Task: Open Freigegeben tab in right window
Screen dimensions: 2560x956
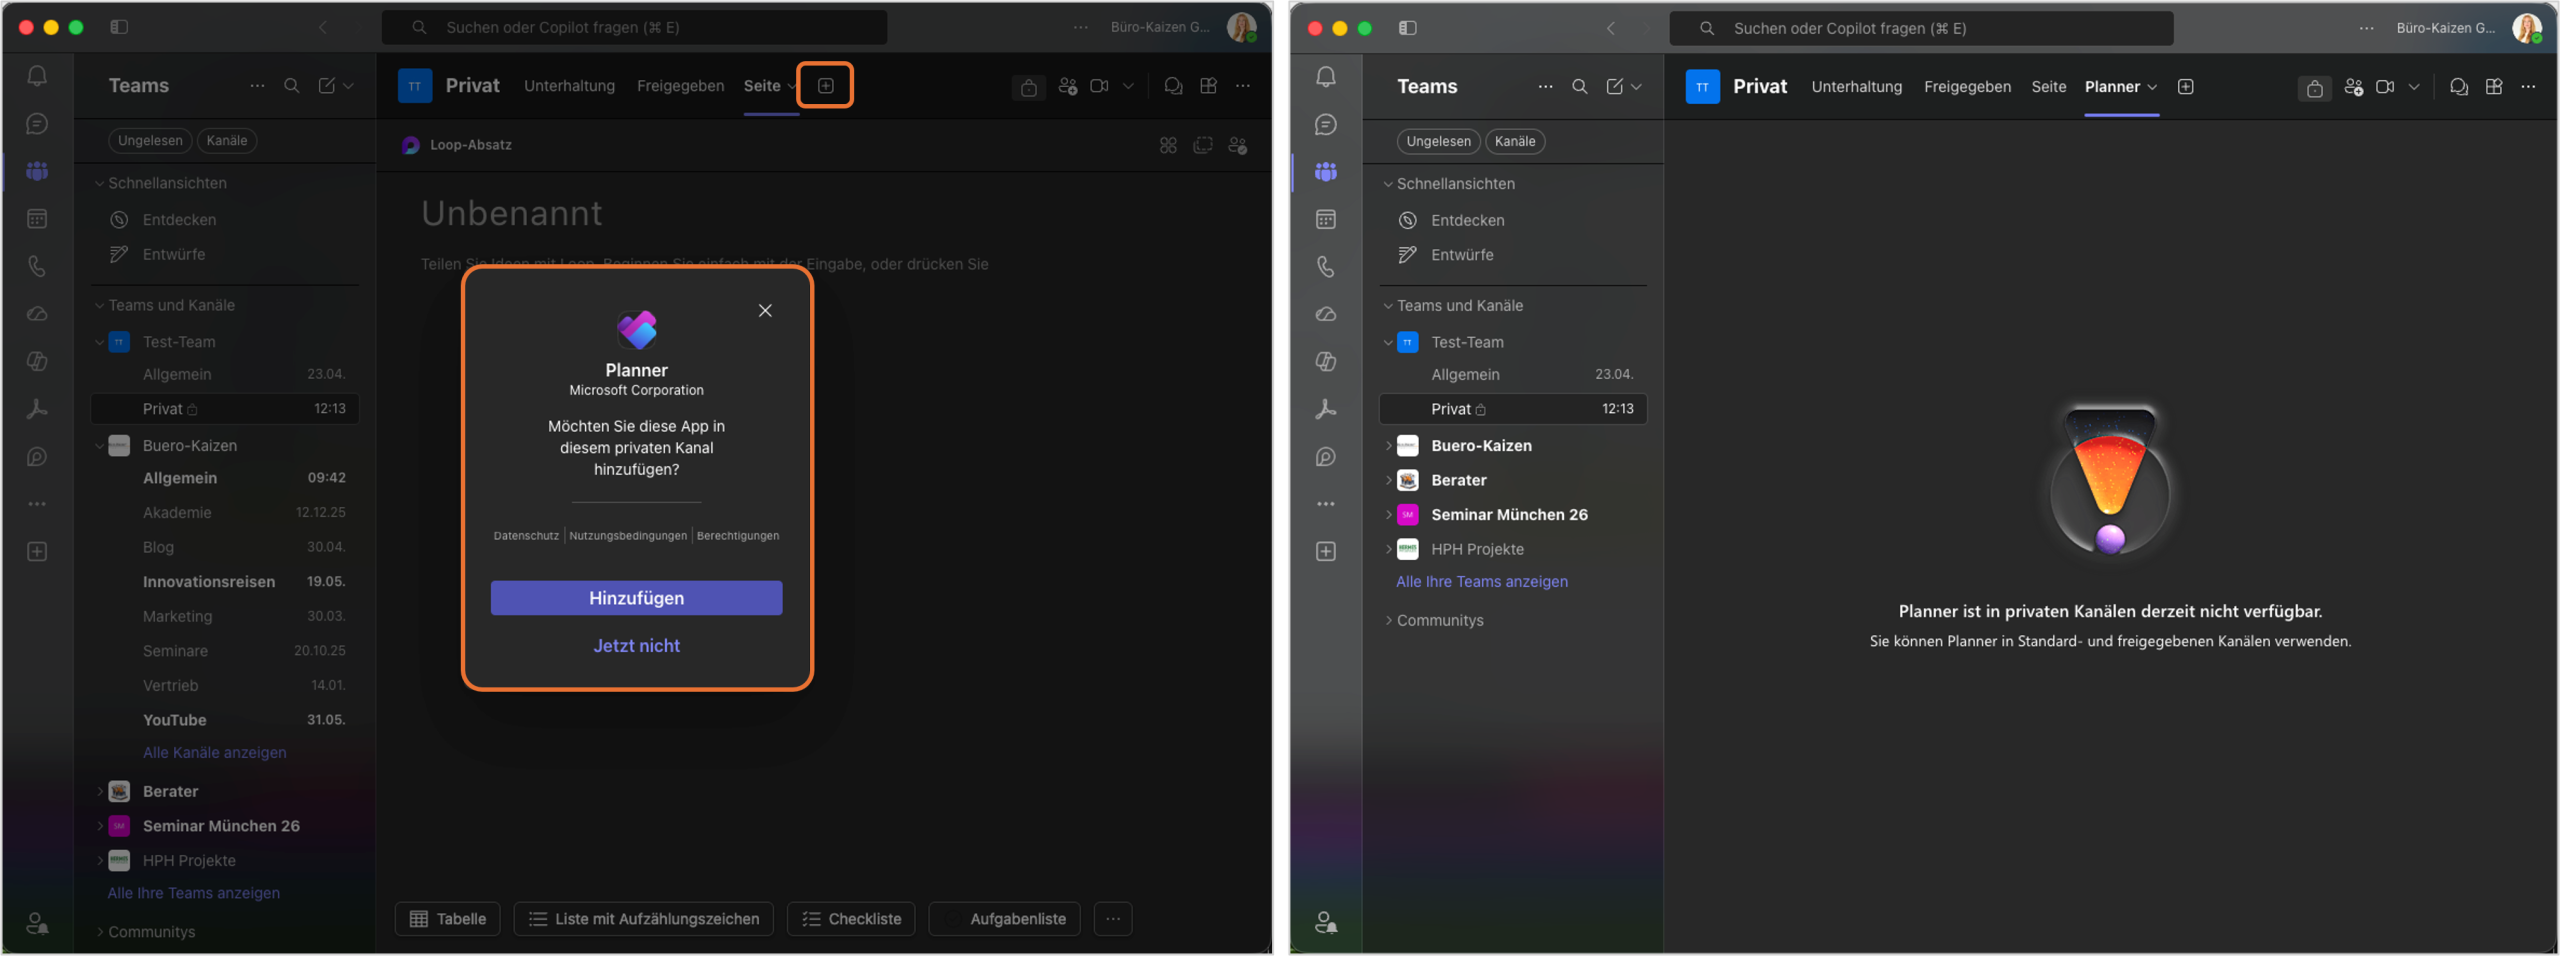Action: click(x=1967, y=87)
